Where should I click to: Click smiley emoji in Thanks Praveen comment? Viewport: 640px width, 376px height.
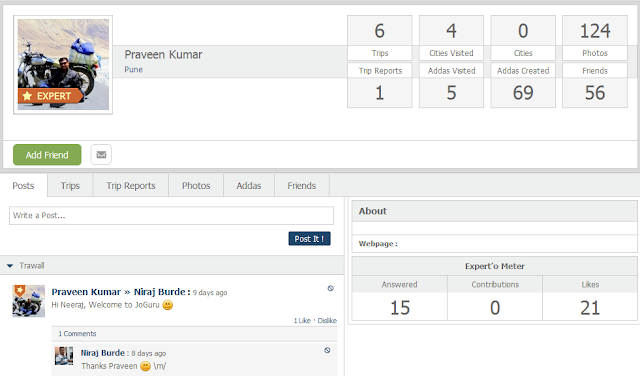(x=145, y=366)
